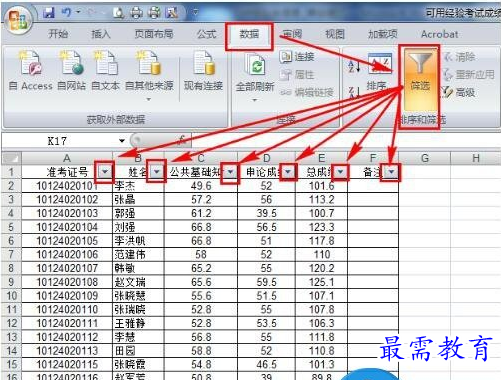Viewport: 501px width, 380px height.
Task: Open the 页面布局 ribbon tab
Action: point(154,34)
